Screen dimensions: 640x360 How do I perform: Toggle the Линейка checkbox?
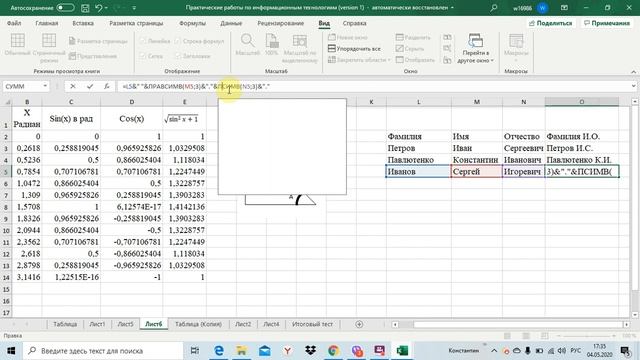pyautogui.click(x=143, y=41)
